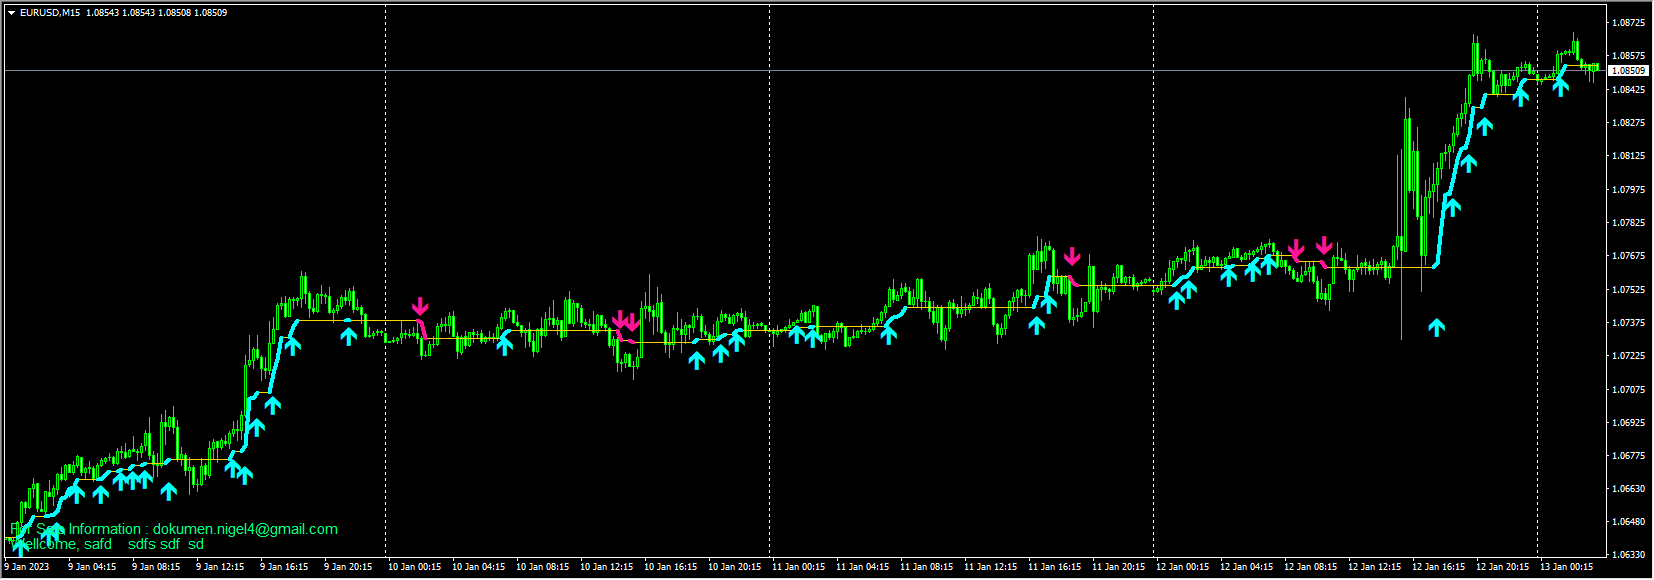Click the 1.07075 price scale label
This screenshot has width=1654, height=580.
[x=1628, y=389]
